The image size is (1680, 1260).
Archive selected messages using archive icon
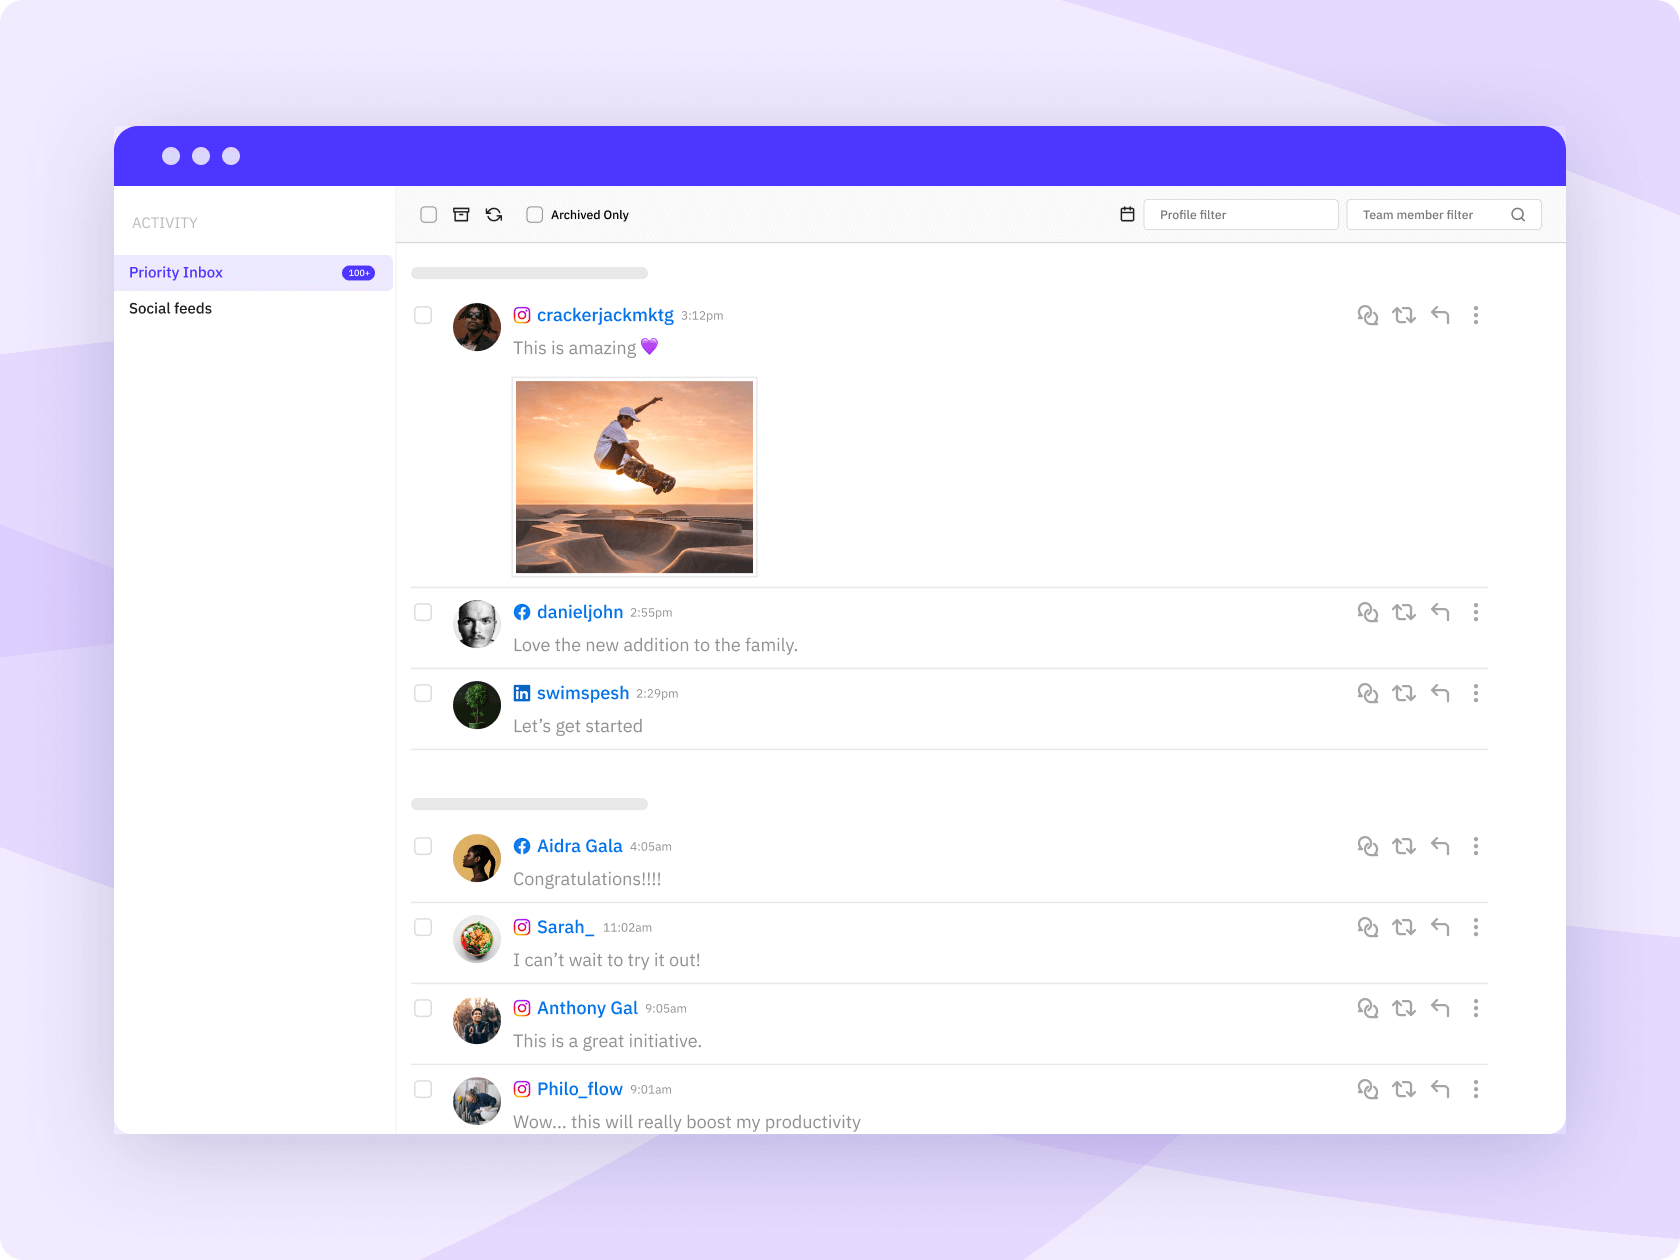coord(461,214)
